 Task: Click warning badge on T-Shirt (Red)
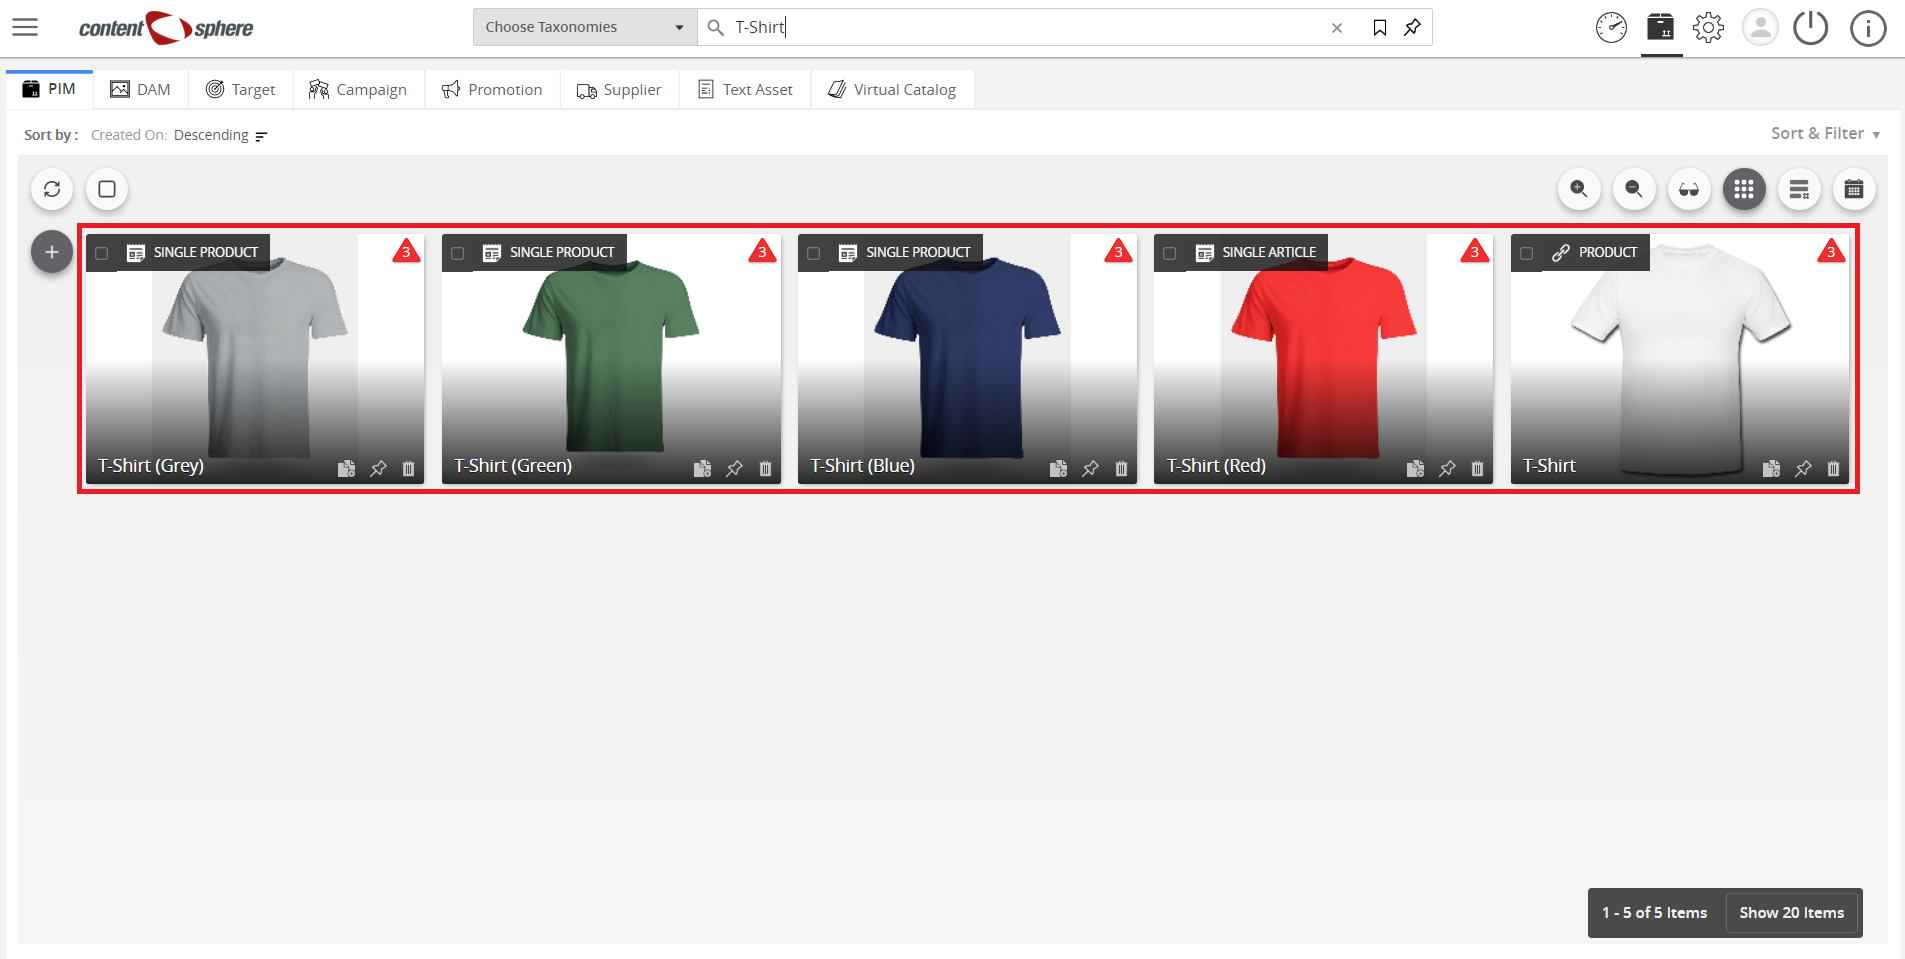coord(1475,251)
